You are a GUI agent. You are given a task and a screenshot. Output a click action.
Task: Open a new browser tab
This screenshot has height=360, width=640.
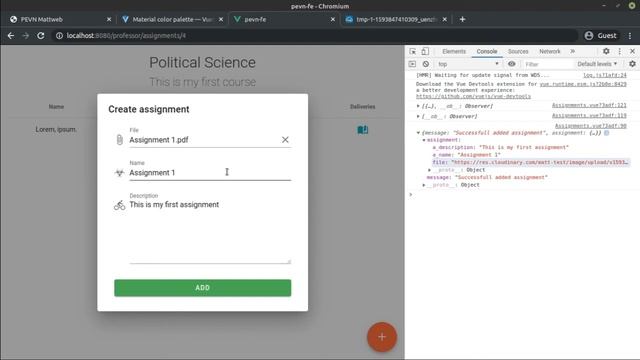pos(462,20)
